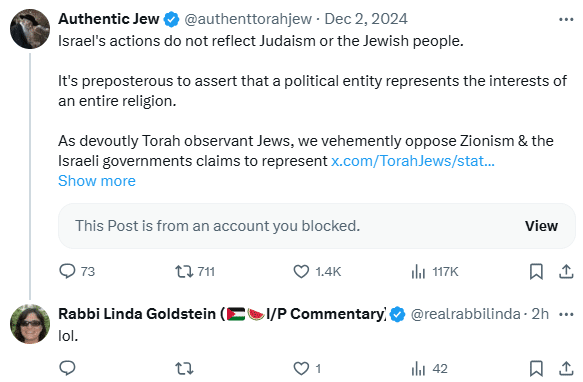This screenshot has height=382, width=583.
Task: Expand the post with Show more
Action: pos(97,181)
